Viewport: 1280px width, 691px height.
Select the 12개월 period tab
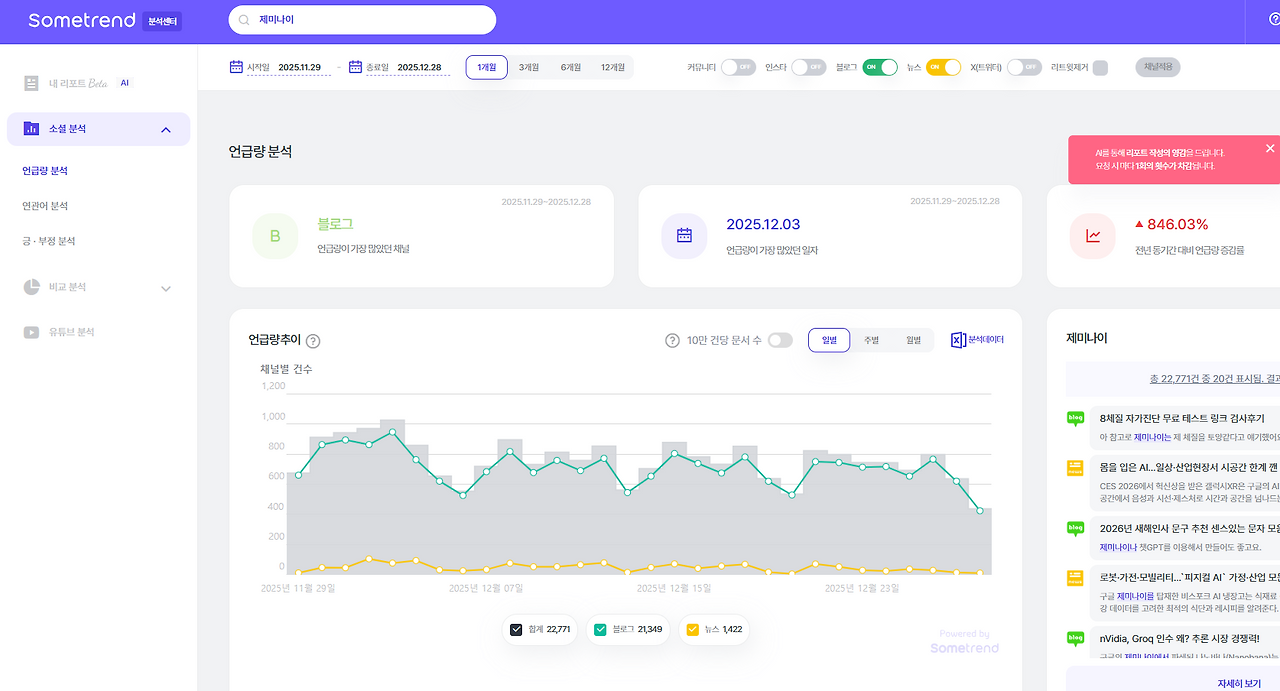click(613, 67)
